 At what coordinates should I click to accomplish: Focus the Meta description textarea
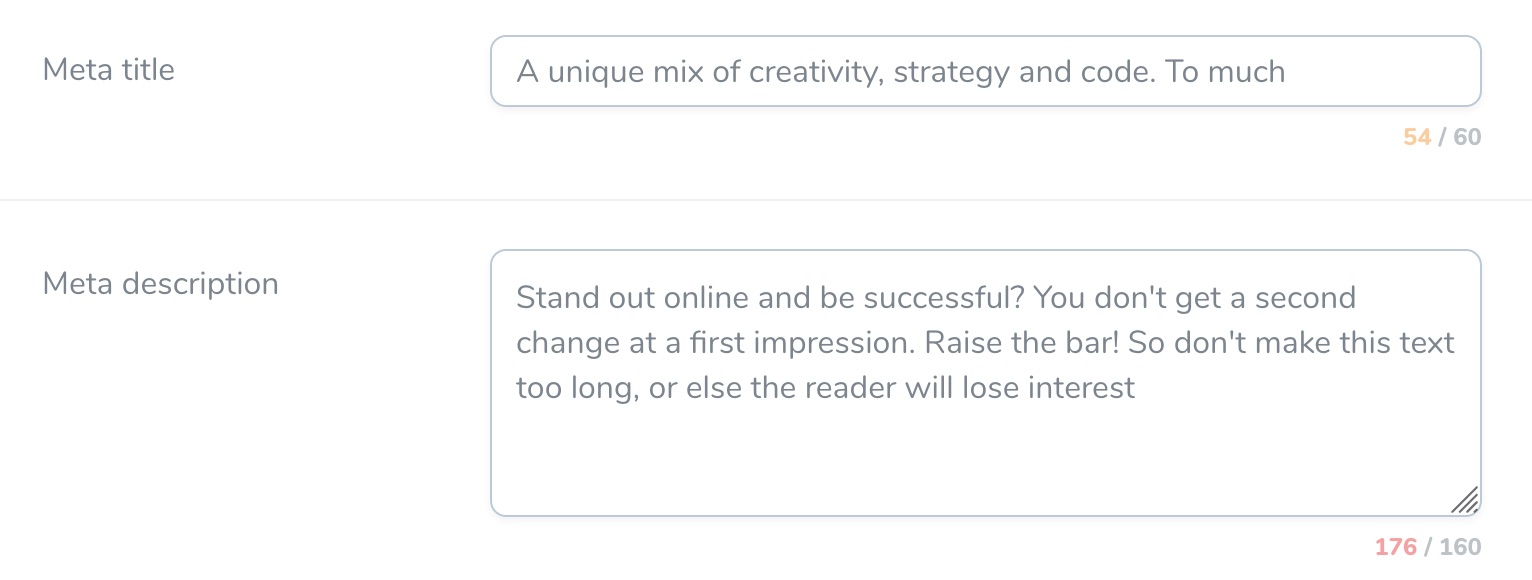click(985, 383)
